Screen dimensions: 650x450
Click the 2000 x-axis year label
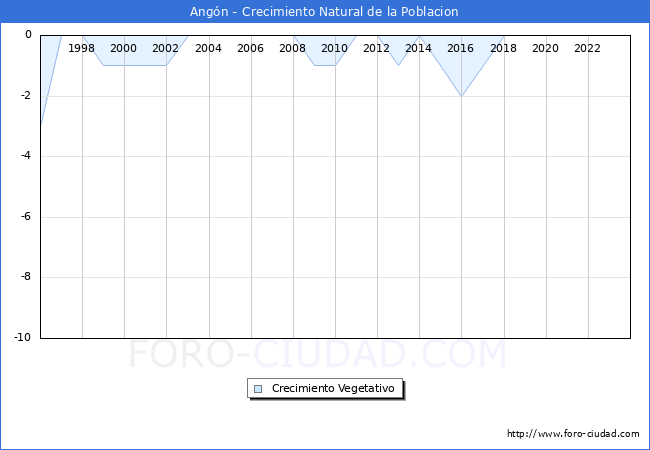coord(124,48)
